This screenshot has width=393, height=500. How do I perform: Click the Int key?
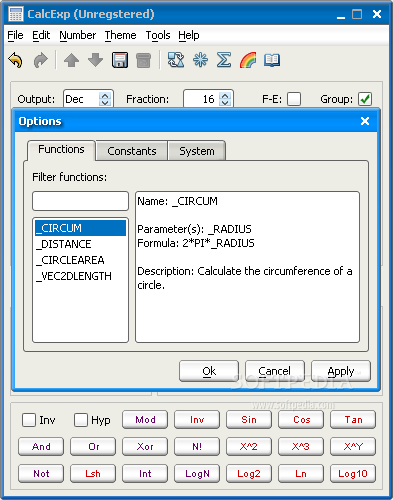pyautogui.click(x=145, y=474)
